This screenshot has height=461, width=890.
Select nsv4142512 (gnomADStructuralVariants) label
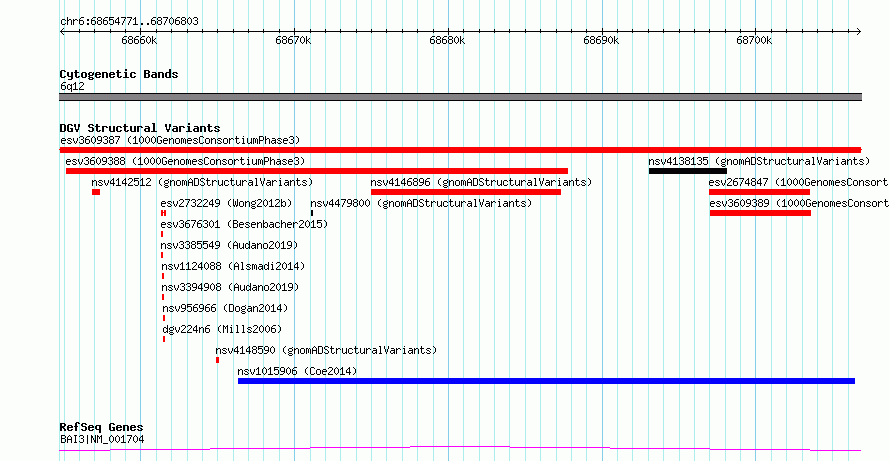pyautogui.click(x=202, y=182)
